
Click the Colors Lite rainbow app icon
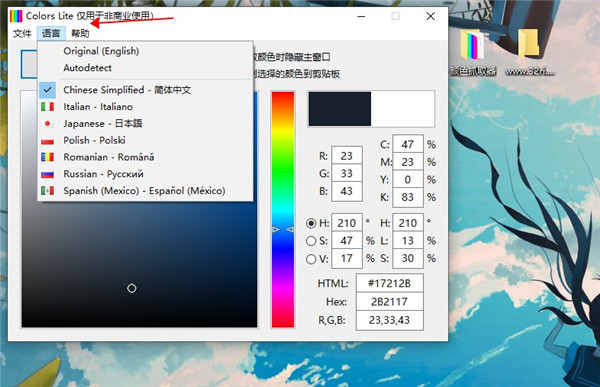pyautogui.click(x=16, y=16)
